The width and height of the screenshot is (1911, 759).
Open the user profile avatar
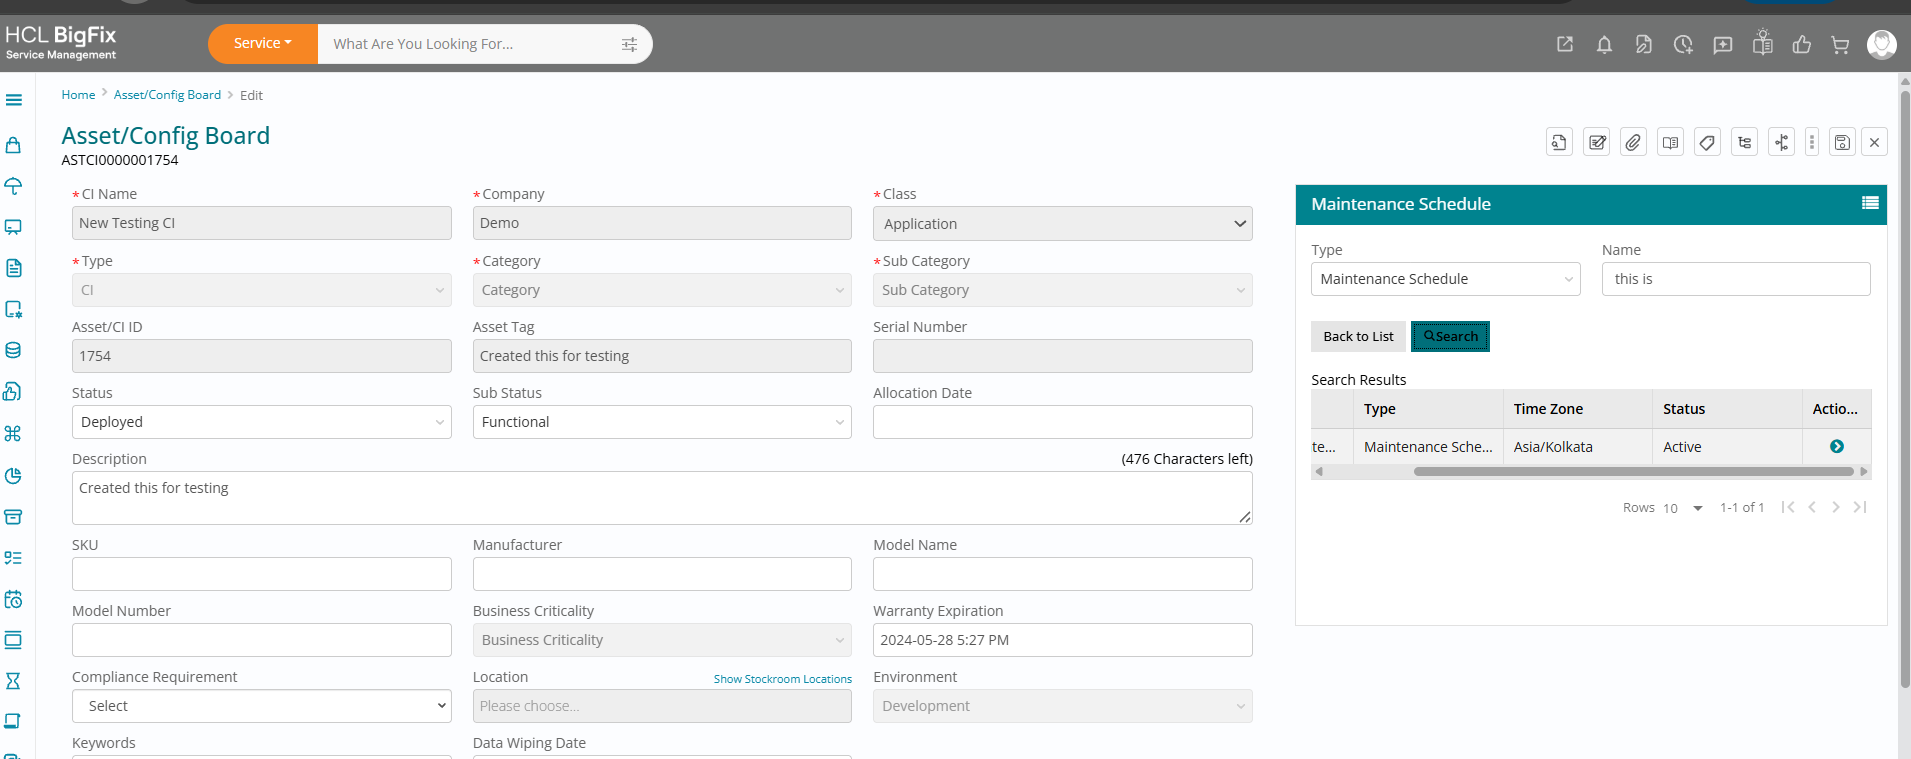[x=1881, y=44]
